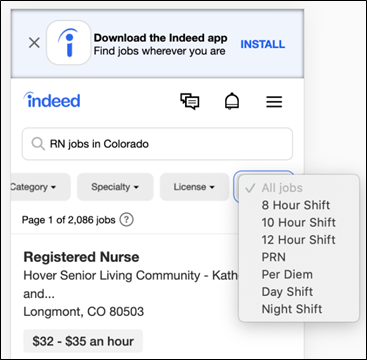Open the messages icon
This screenshot has width=367, height=360.
[190, 101]
